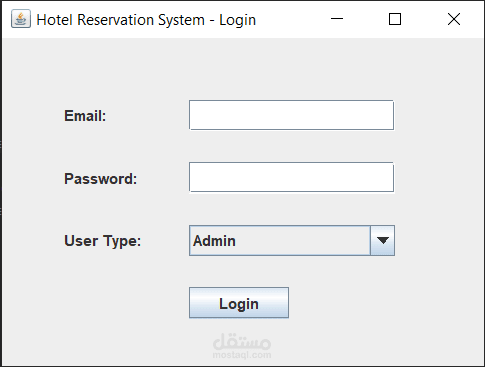The width and height of the screenshot is (485, 367).
Task: Click the User Type dropdown arrow
Action: [x=382, y=240]
